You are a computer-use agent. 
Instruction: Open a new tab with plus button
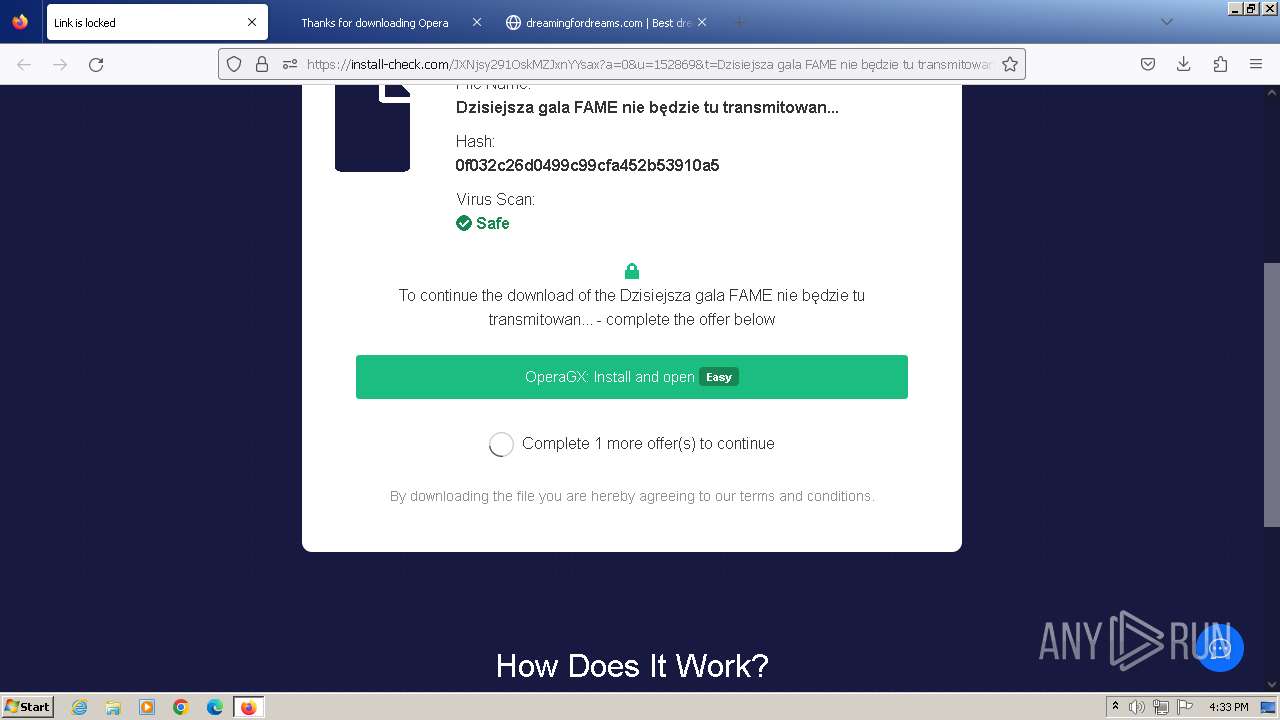740,22
